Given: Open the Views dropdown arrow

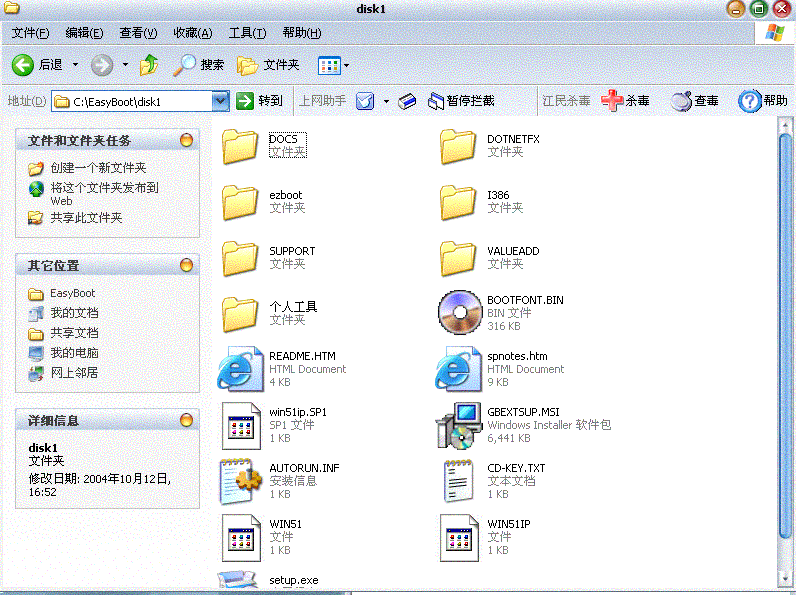Looking at the screenshot, I should click(x=347, y=65).
